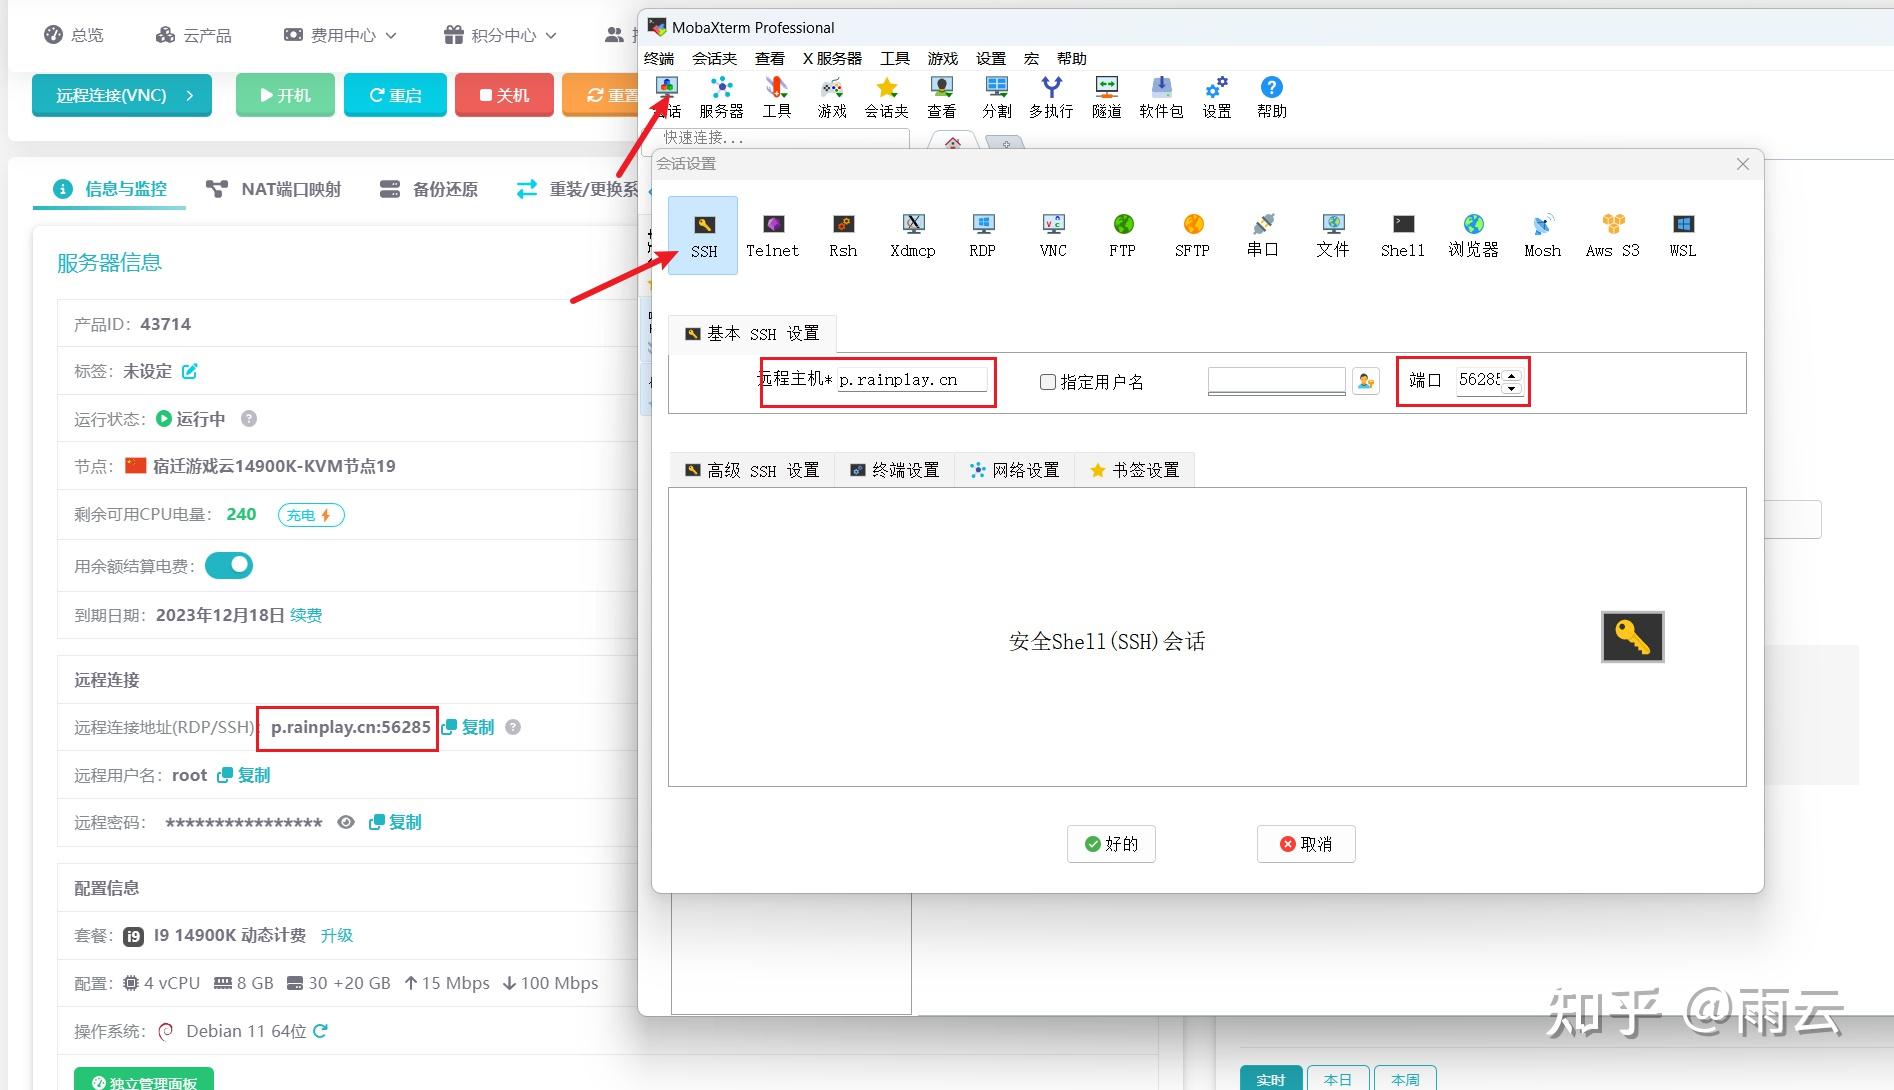Select the Mosh session type
1894x1090 pixels.
(1541, 235)
